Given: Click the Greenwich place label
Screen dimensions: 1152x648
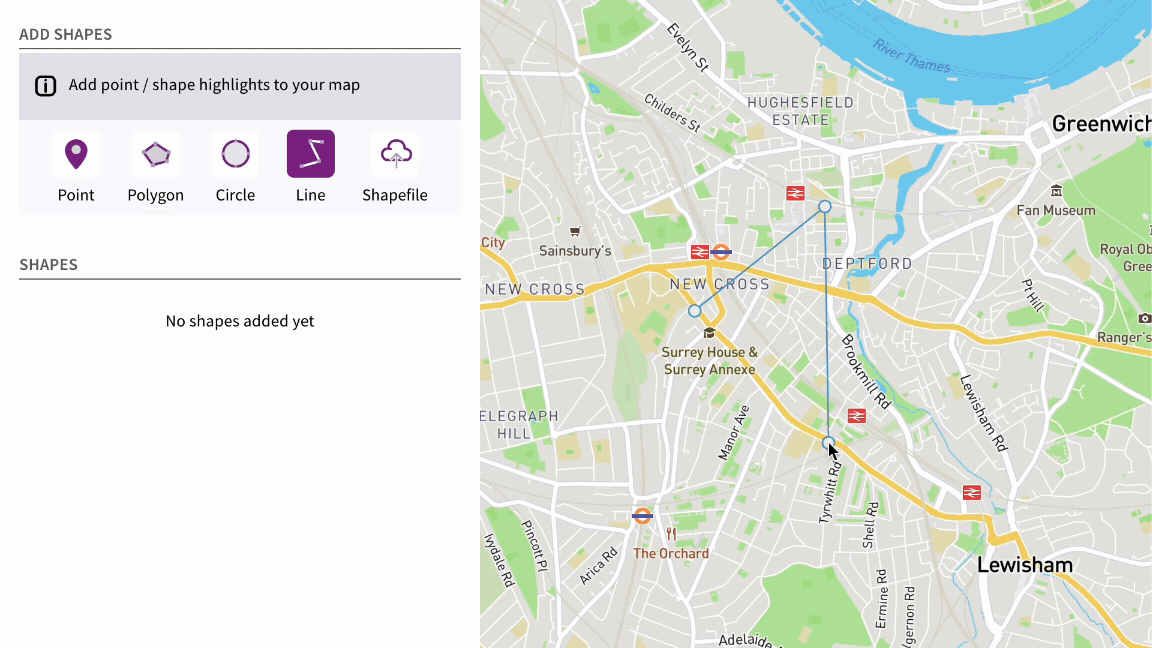Looking at the screenshot, I should (1100, 124).
